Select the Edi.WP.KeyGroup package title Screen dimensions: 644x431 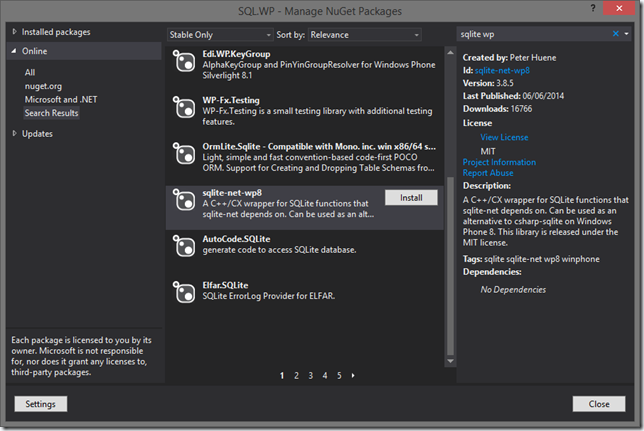pyautogui.click(x=236, y=54)
